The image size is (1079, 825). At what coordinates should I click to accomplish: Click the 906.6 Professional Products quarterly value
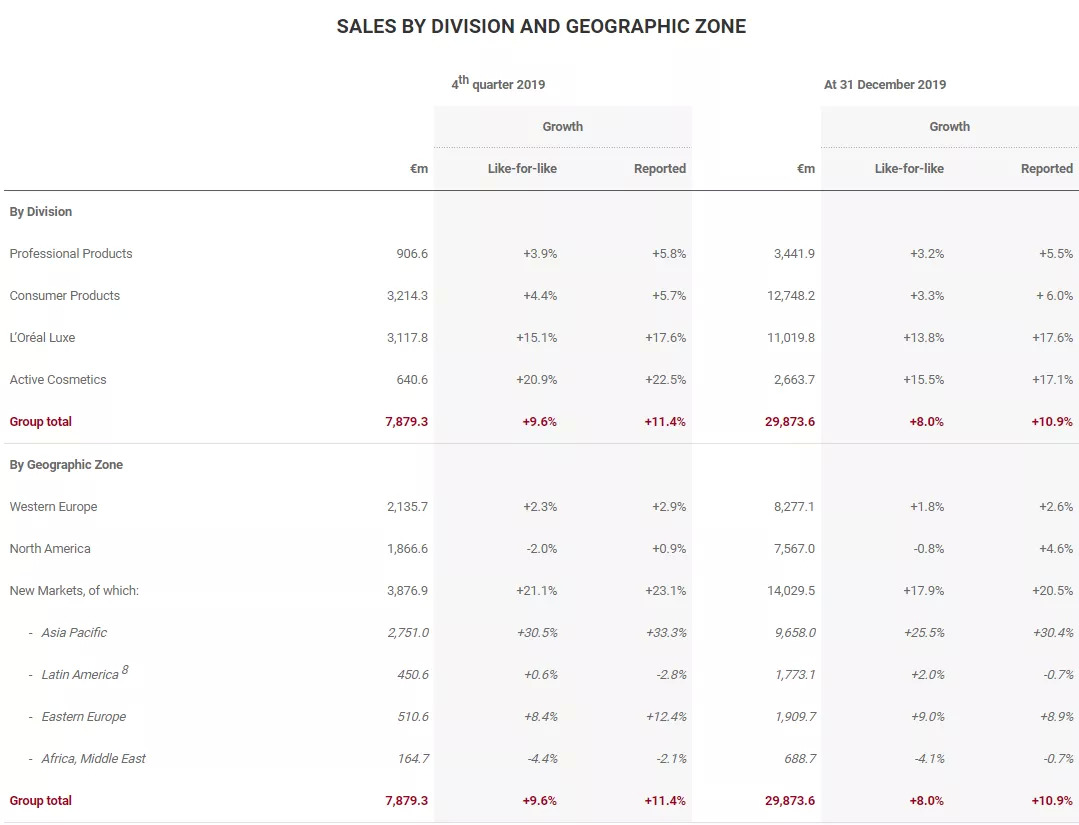[412, 254]
